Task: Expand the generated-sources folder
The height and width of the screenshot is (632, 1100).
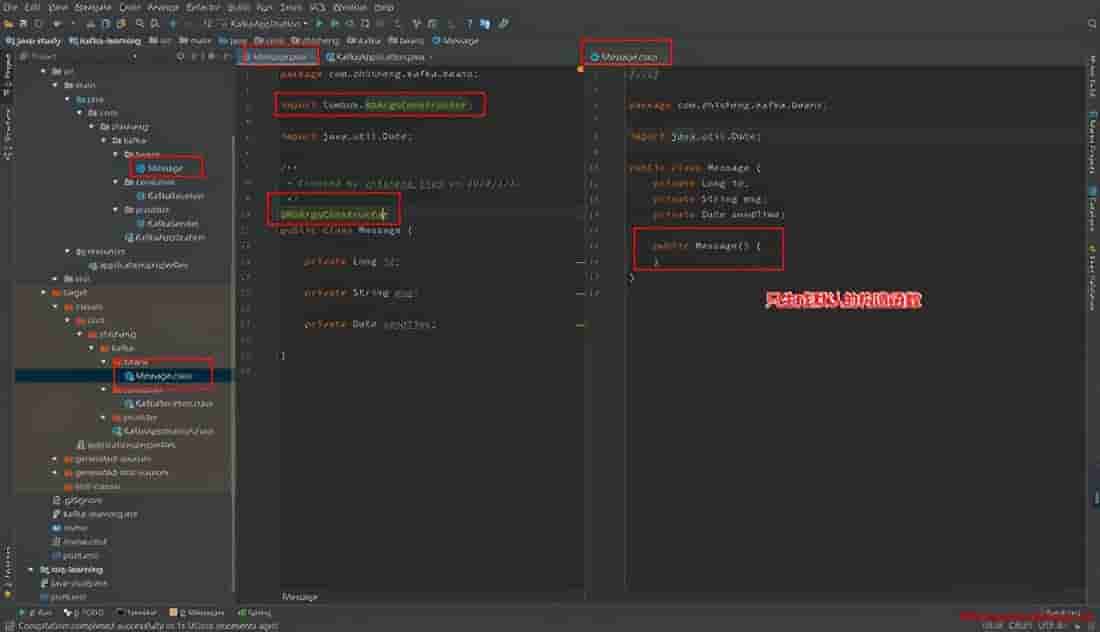Action: coord(54,458)
